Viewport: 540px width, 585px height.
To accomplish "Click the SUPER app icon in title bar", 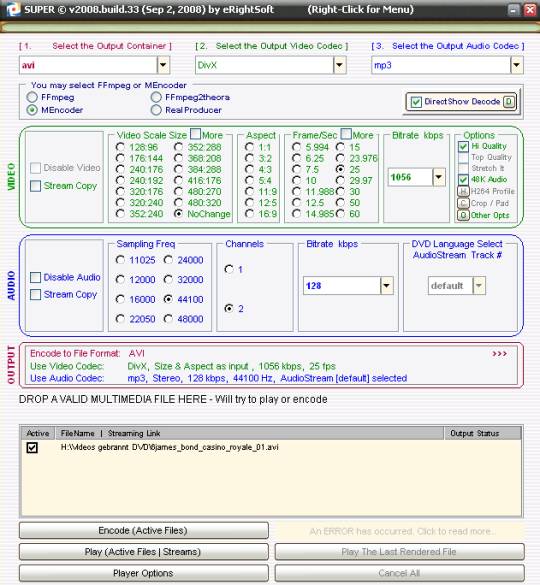I will click(x=12, y=9).
